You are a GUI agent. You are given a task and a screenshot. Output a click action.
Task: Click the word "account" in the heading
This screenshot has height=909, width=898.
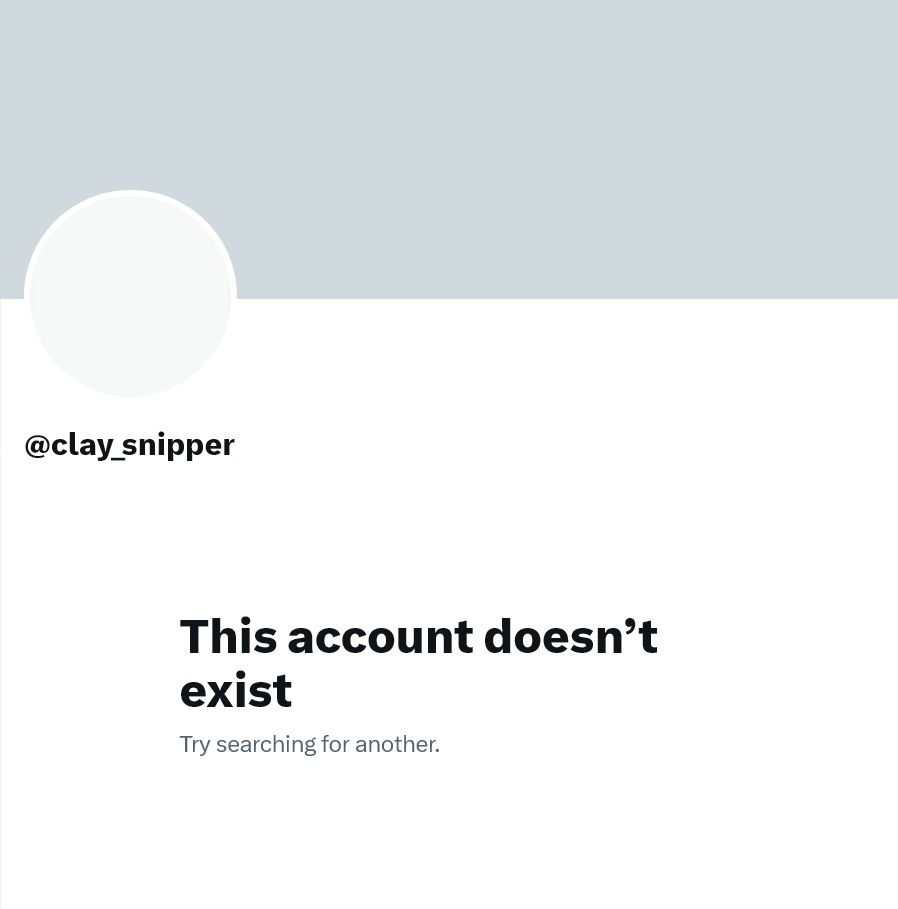(x=380, y=636)
